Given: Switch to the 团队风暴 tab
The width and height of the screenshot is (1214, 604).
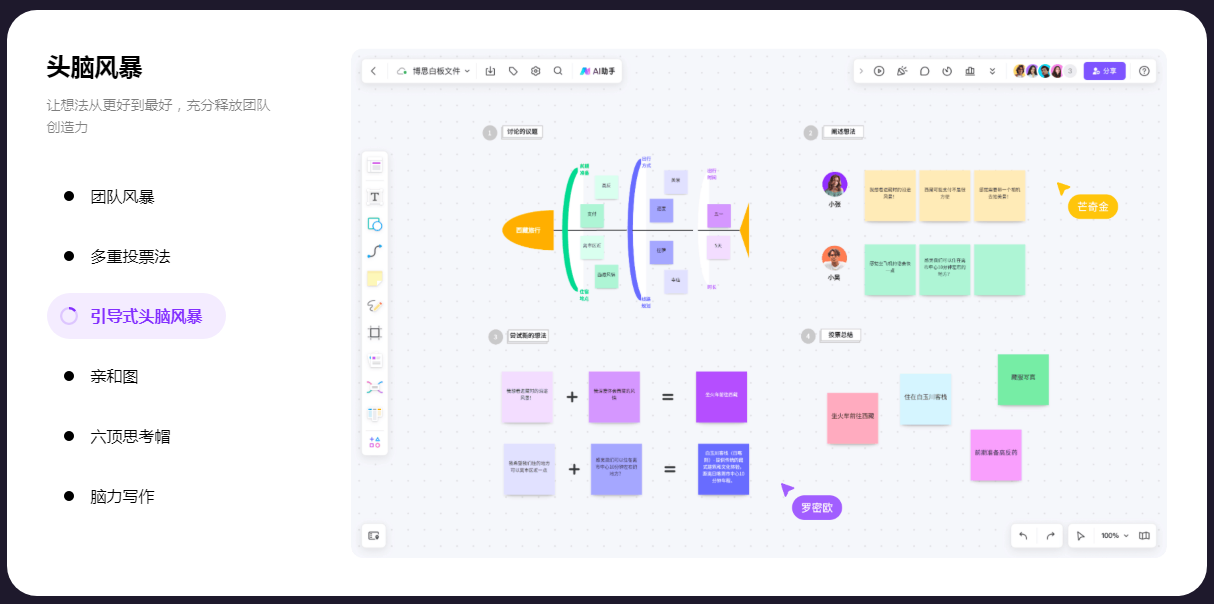Looking at the screenshot, I should 122,197.
